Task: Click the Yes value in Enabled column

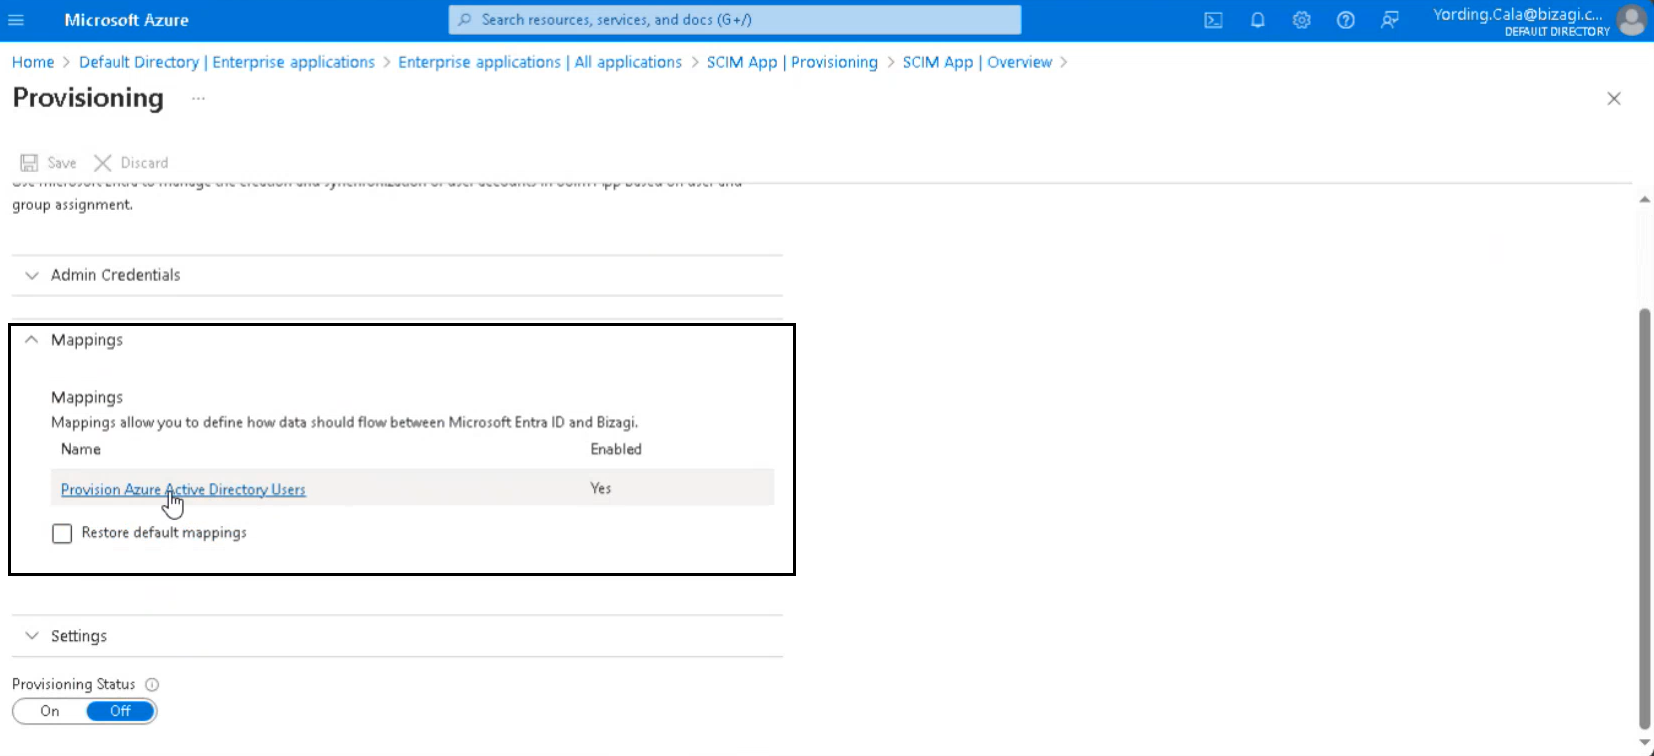Action: click(x=601, y=488)
